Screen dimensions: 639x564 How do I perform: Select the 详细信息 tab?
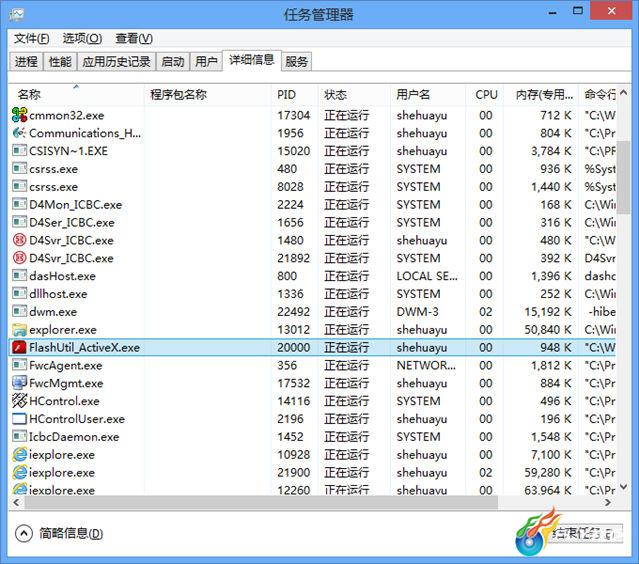coord(252,60)
